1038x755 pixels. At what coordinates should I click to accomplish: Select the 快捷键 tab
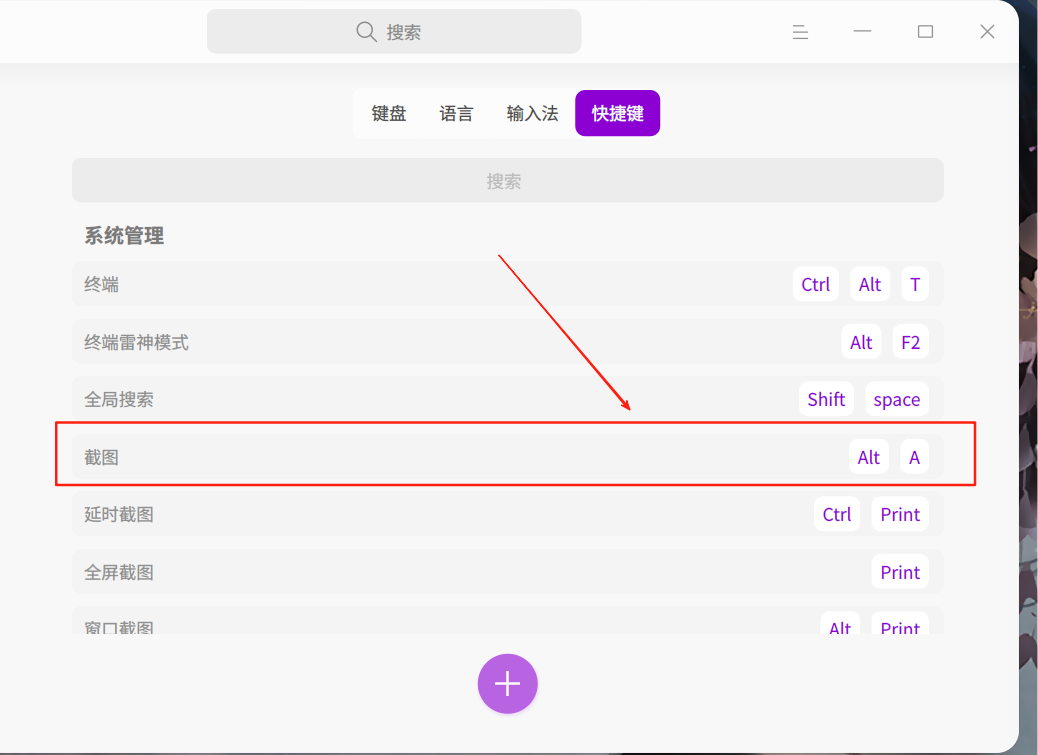click(618, 113)
